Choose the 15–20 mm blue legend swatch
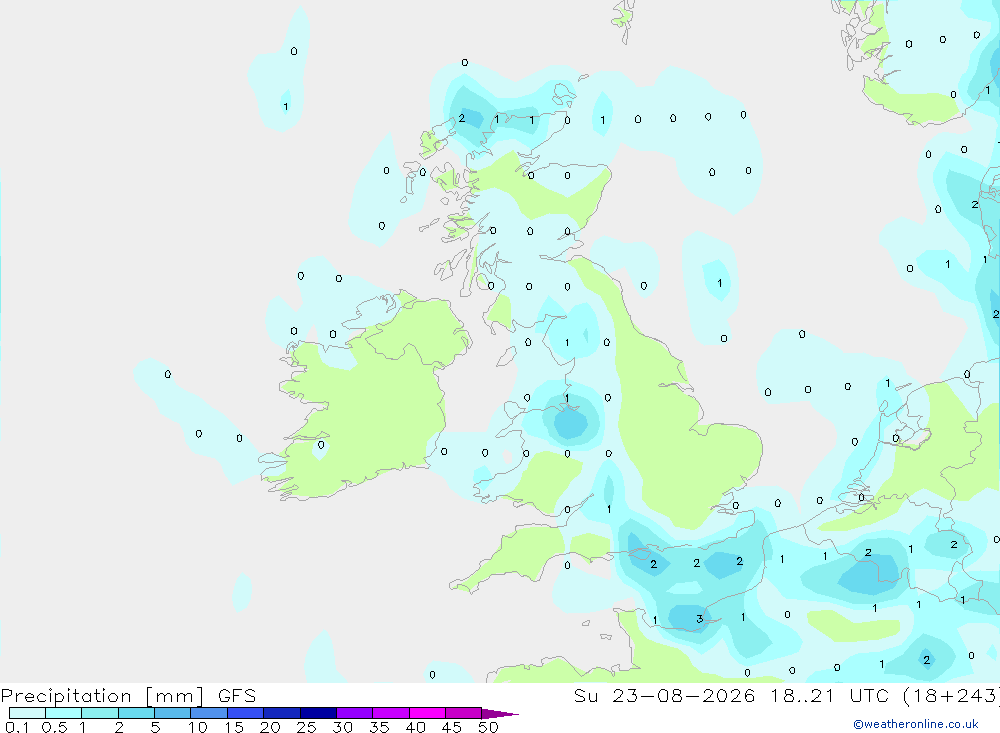This screenshot has height=733, width=1000. point(245,713)
